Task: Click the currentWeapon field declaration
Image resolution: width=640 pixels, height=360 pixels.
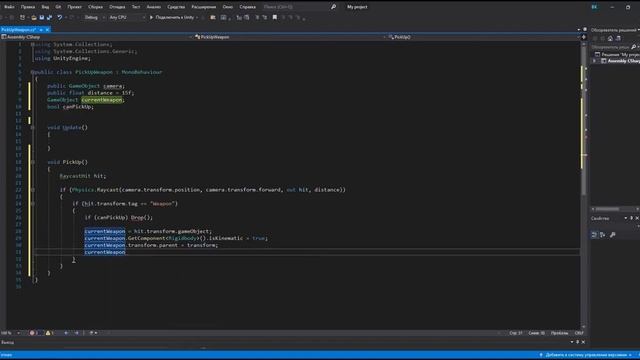Action: coord(102,100)
